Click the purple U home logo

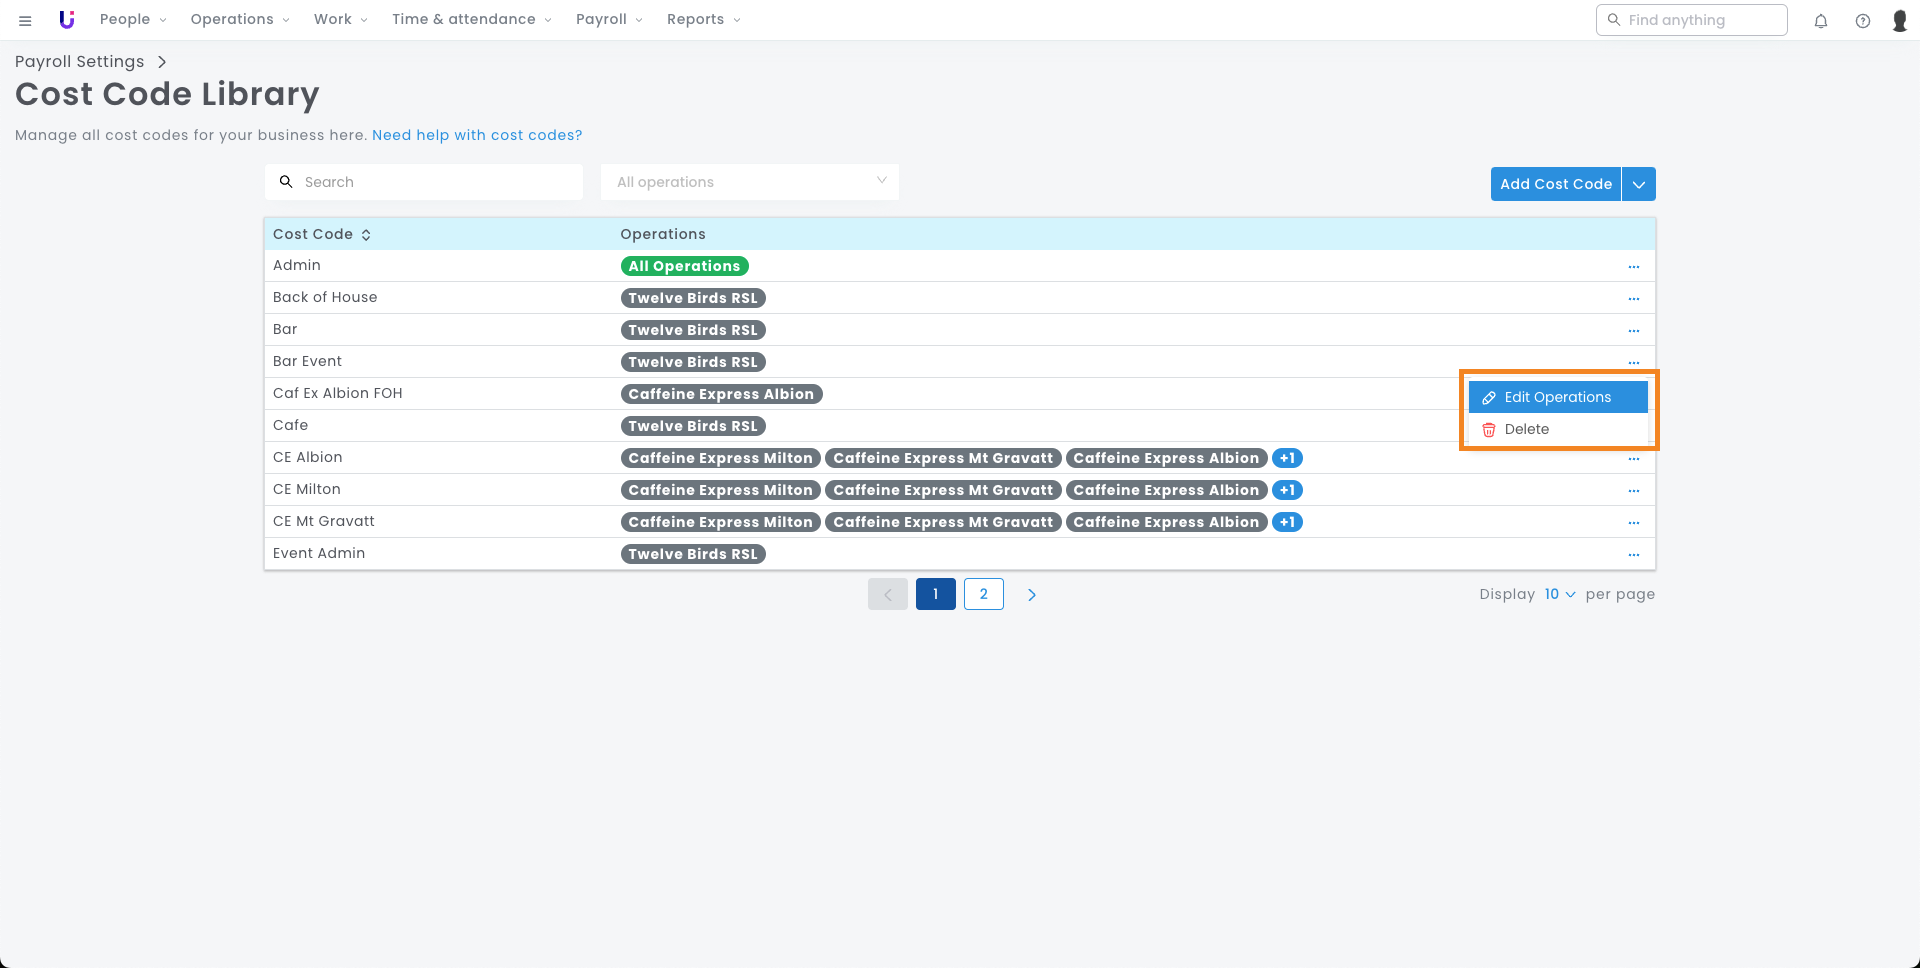click(x=67, y=20)
